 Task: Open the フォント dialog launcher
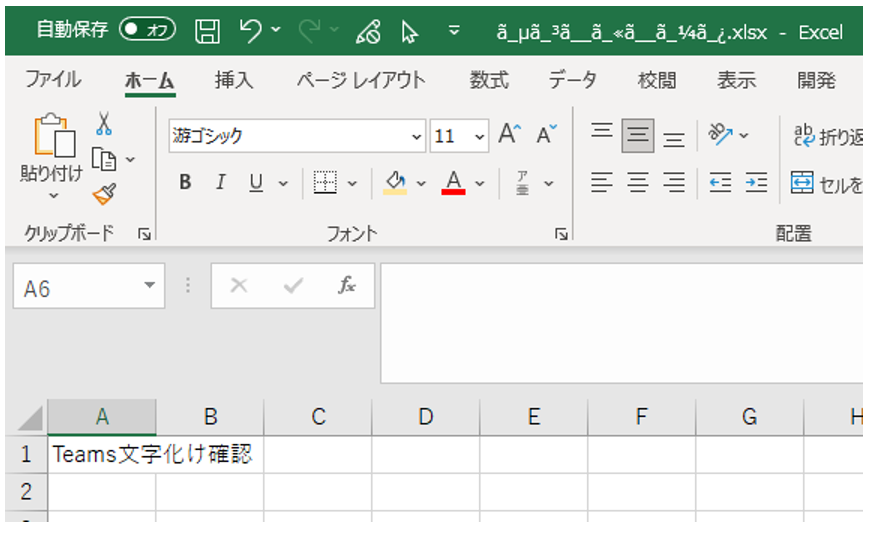561,235
